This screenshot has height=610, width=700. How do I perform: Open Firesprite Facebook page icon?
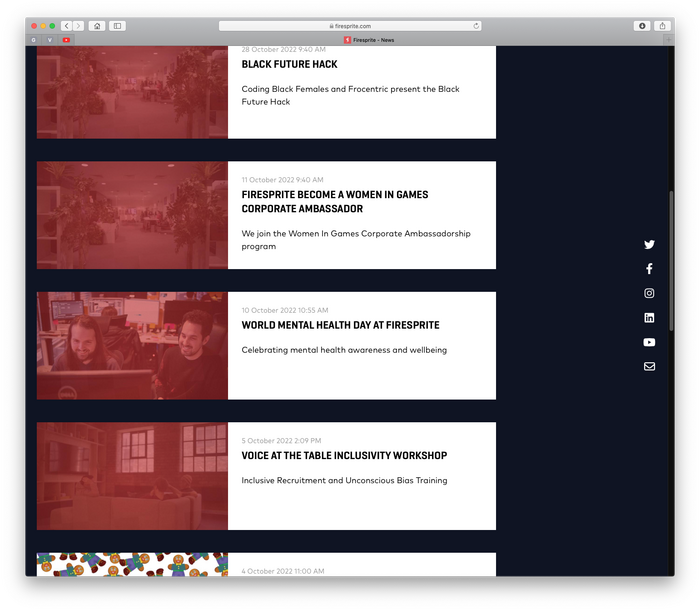tap(649, 268)
